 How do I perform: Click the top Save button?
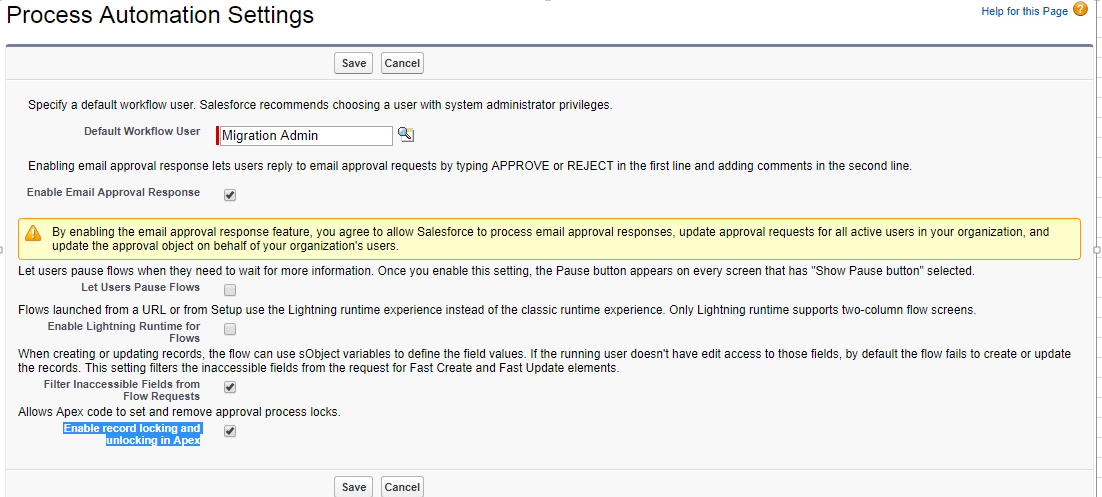(354, 63)
